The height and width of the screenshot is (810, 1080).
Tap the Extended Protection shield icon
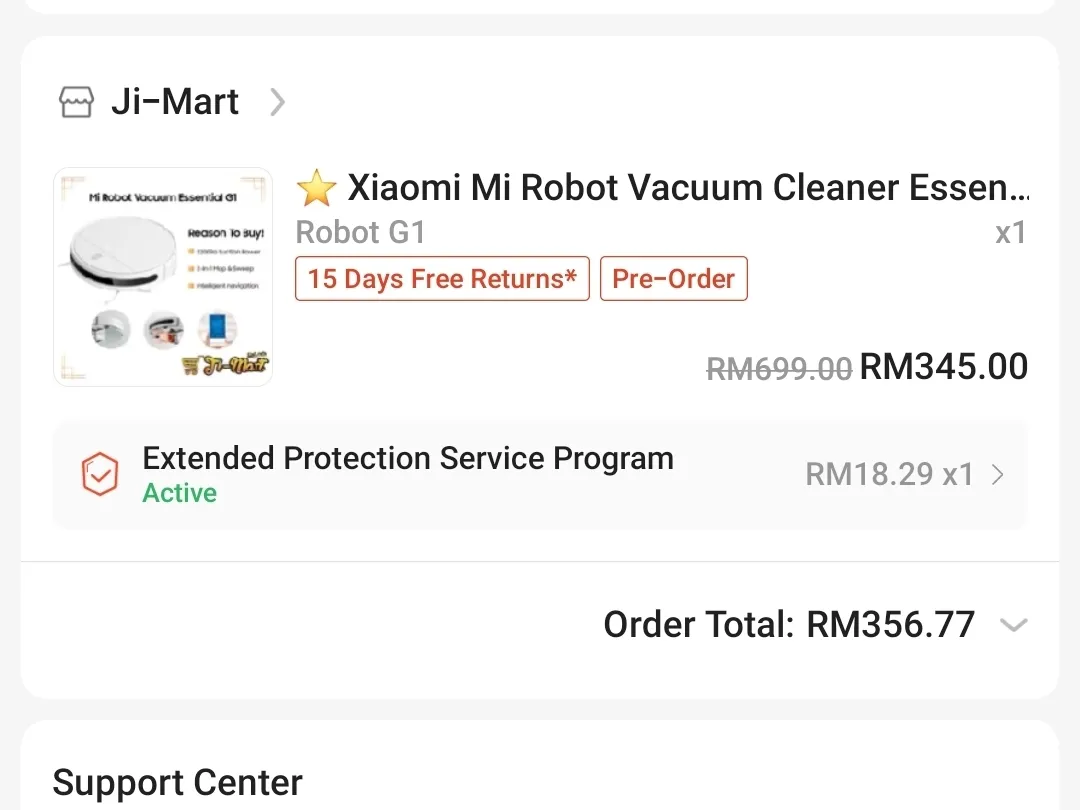[x=100, y=475]
